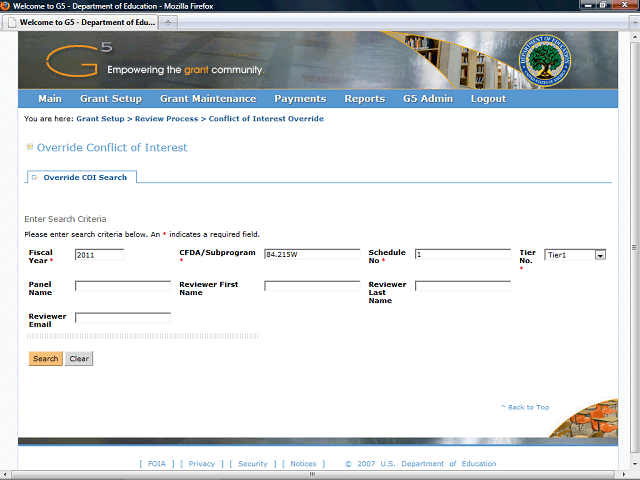Open a new browser tab with plus button

(168, 22)
